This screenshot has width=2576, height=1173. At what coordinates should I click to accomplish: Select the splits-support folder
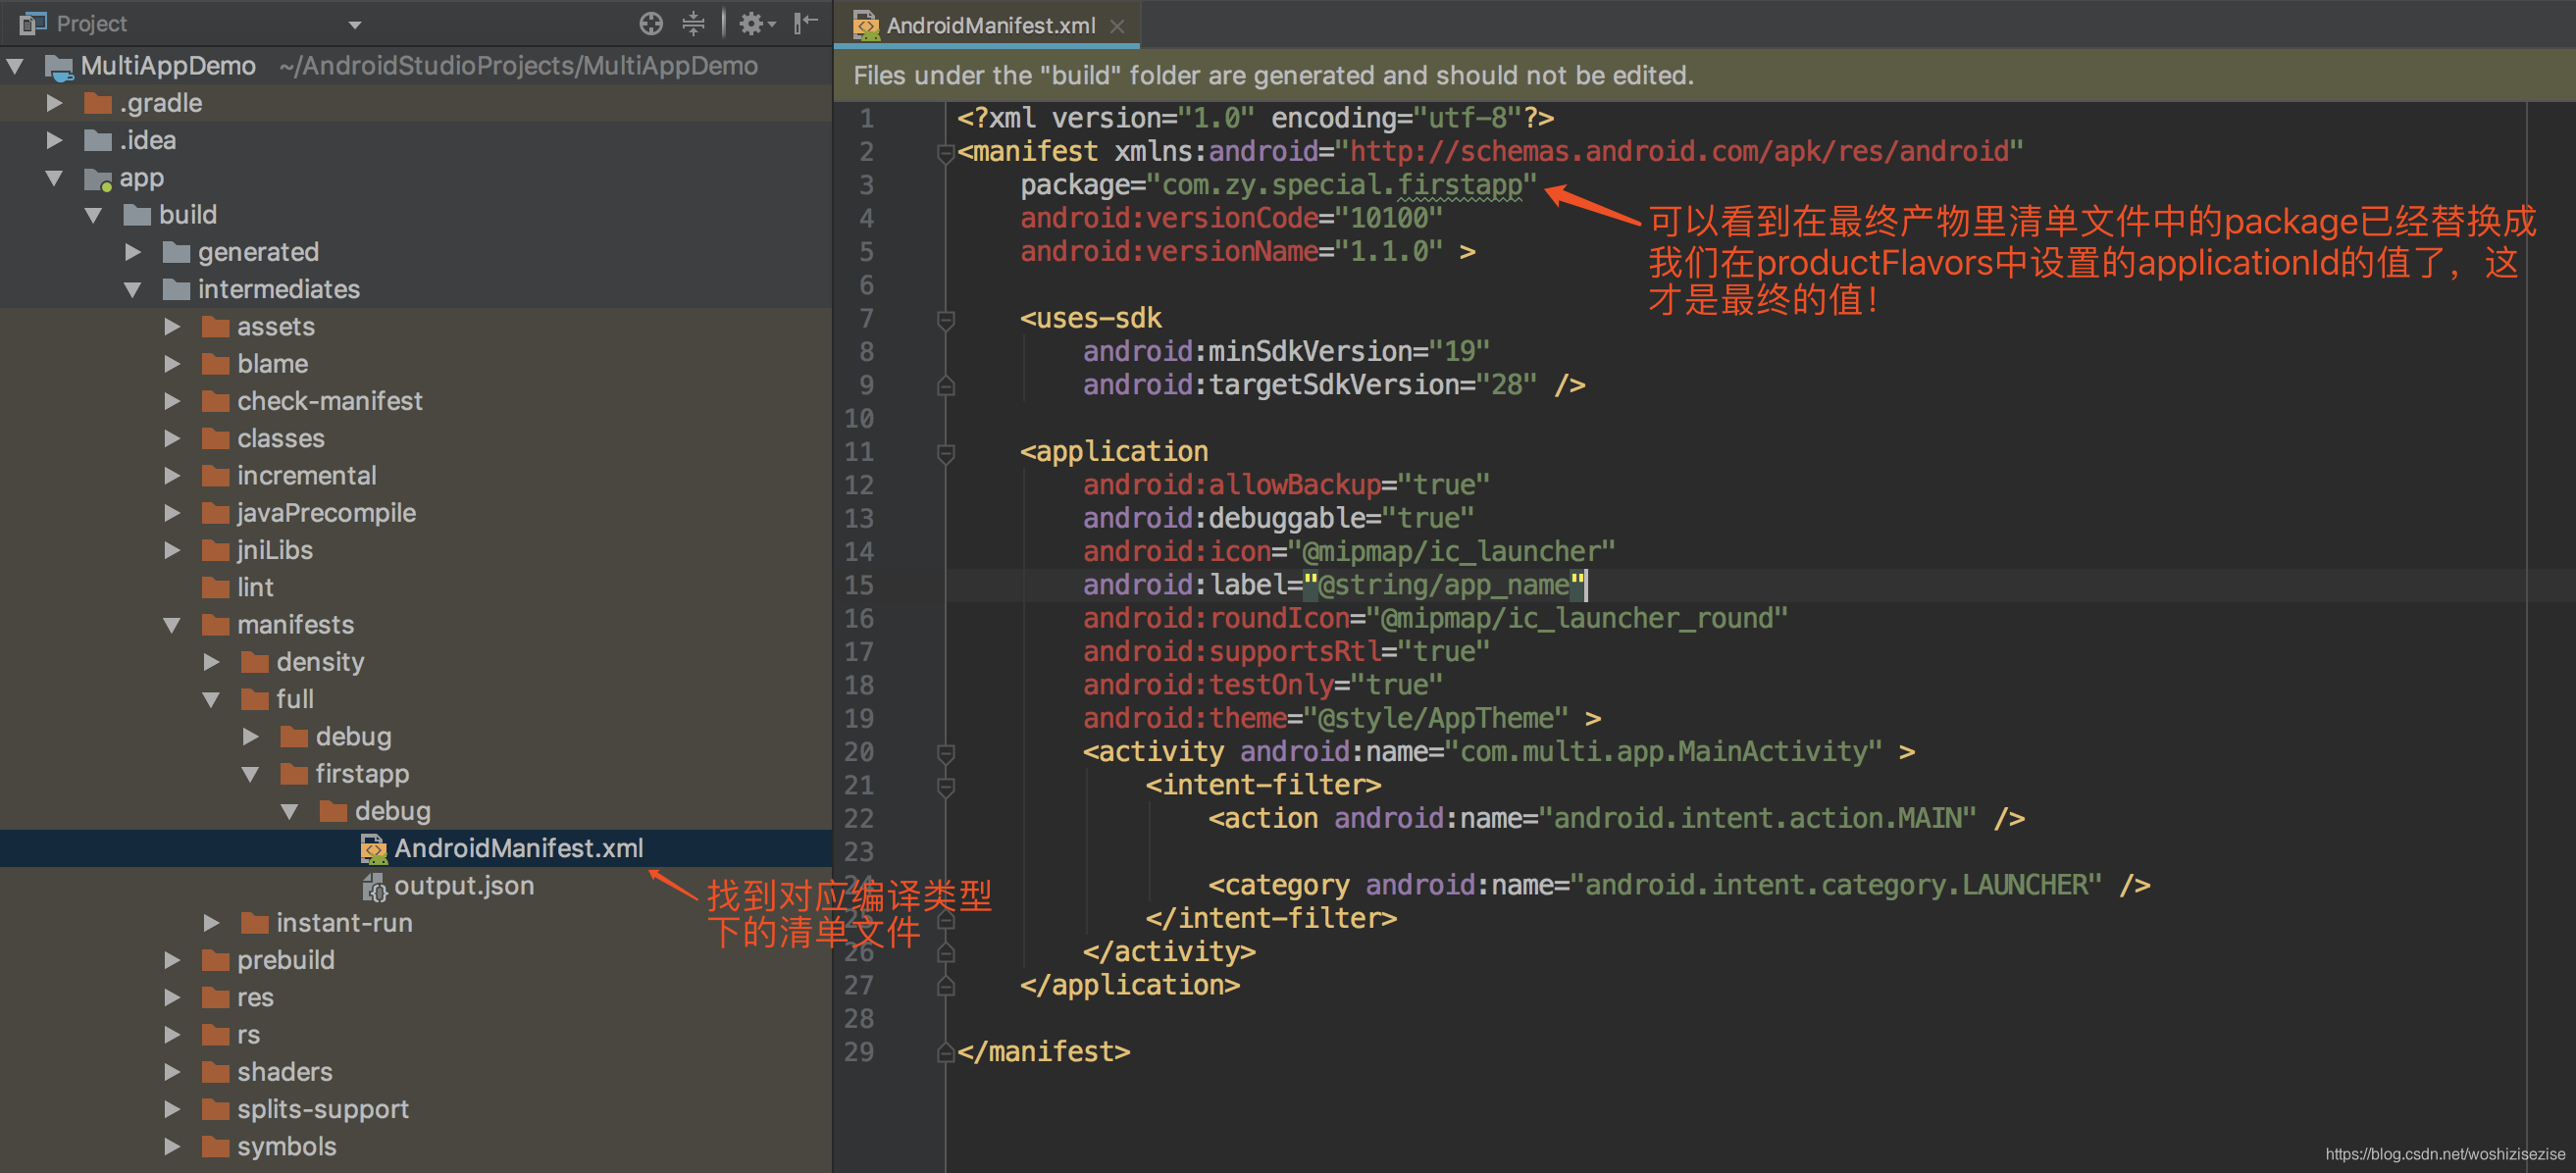[x=323, y=1109]
